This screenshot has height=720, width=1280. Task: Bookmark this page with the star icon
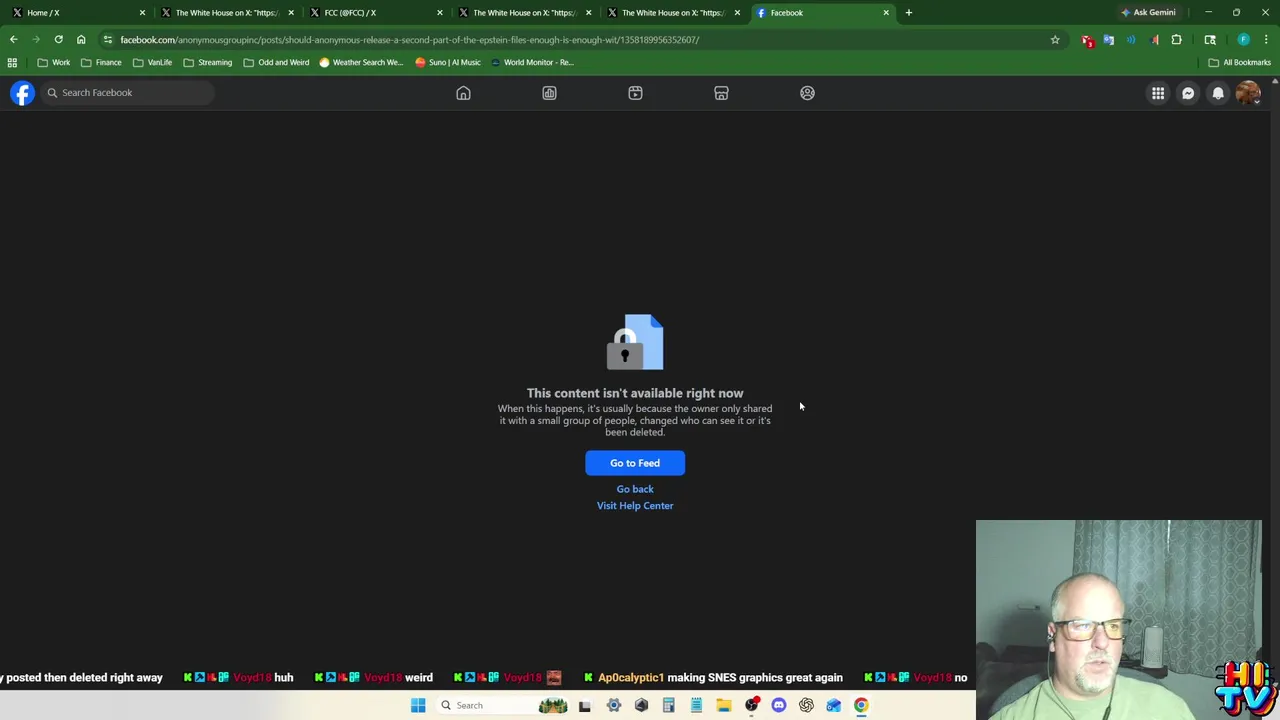pyautogui.click(x=1055, y=40)
